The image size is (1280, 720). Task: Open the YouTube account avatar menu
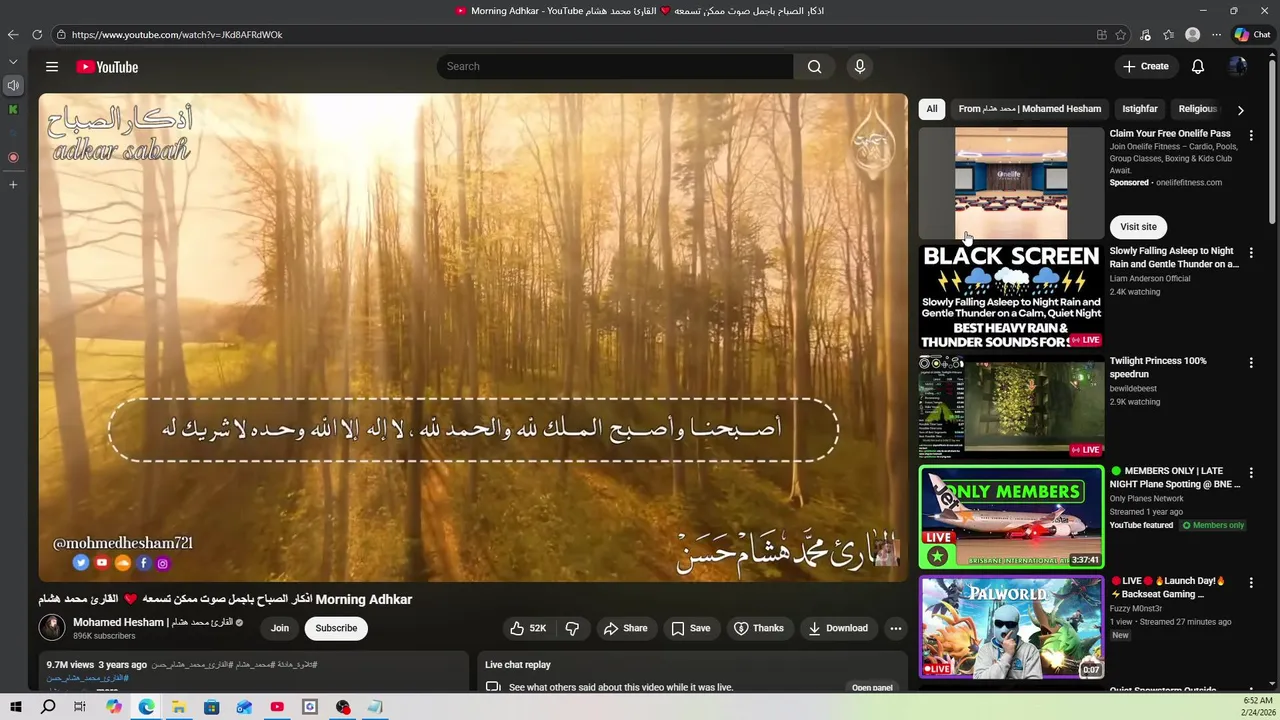click(x=1237, y=67)
